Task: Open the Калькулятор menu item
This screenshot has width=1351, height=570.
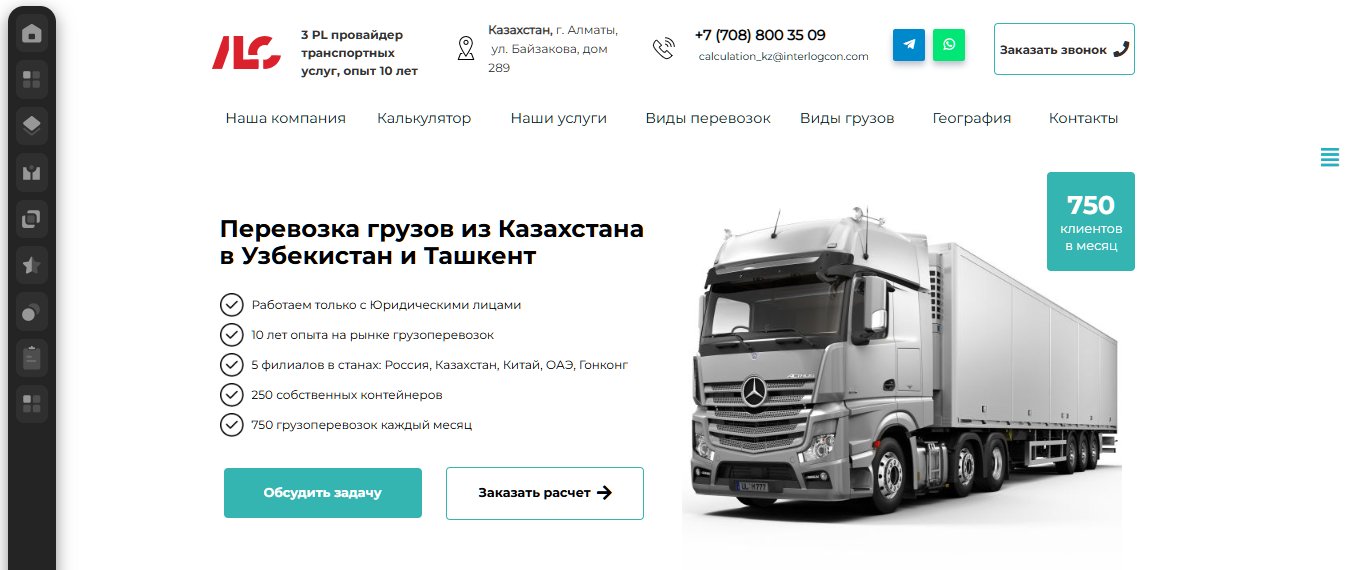Action: (424, 118)
